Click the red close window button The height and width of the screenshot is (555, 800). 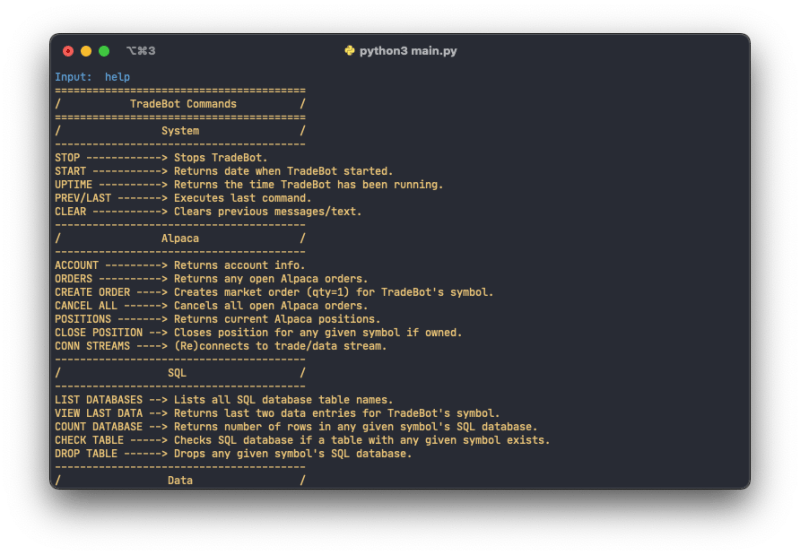(x=68, y=51)
